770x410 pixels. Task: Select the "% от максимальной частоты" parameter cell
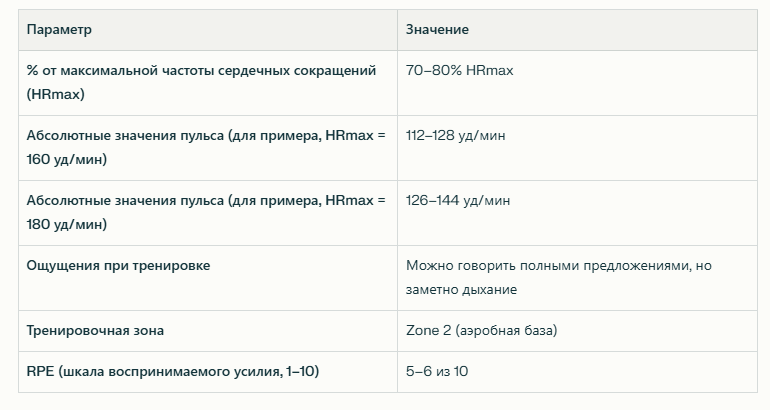(x=201, y=72)
